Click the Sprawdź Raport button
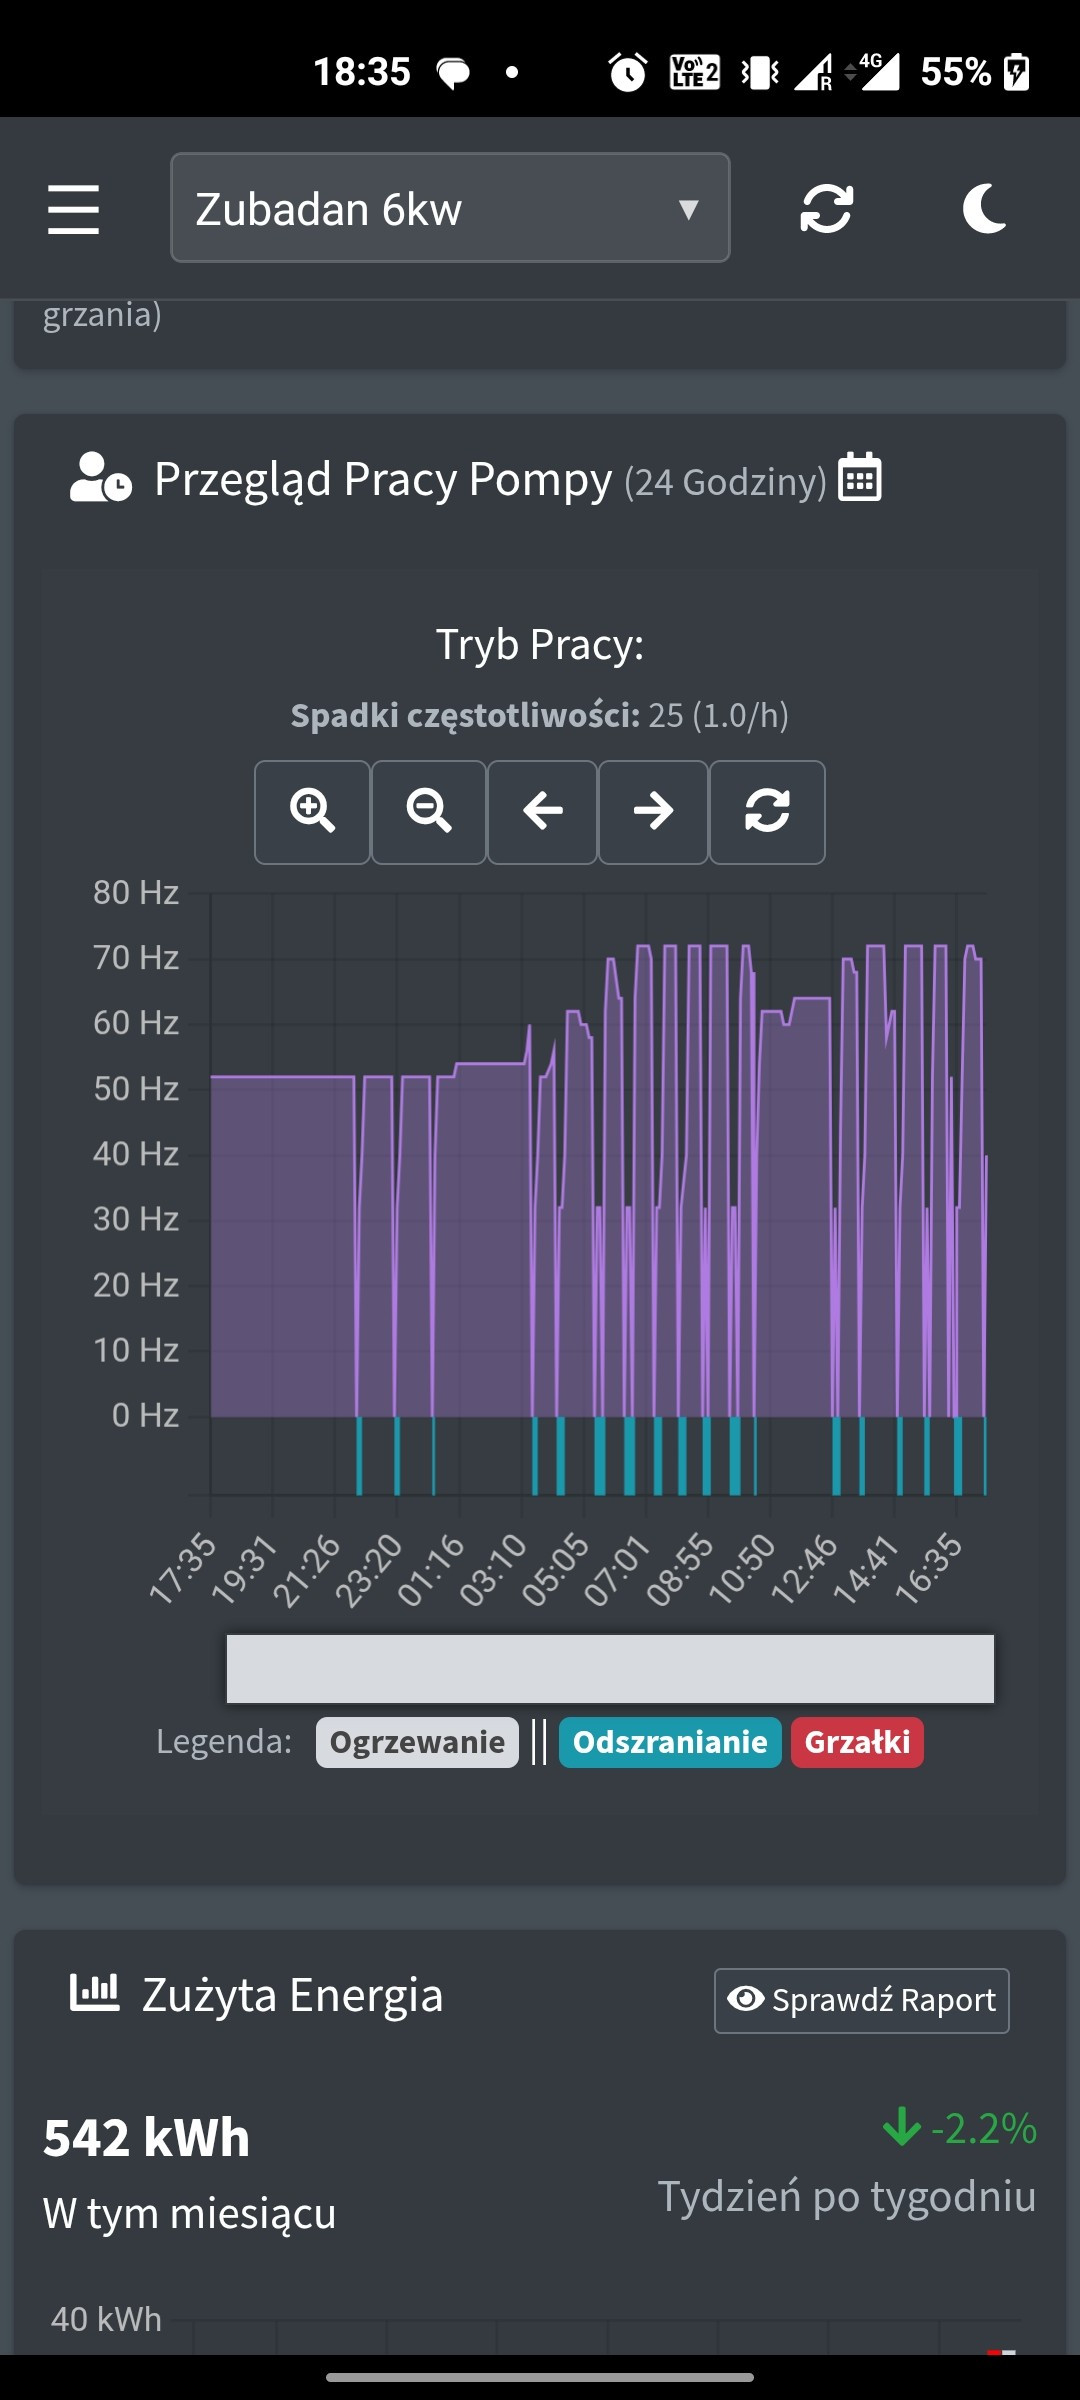Image resolution: width=1080 pixels, height=2400 pixels. click(861, 2000)
